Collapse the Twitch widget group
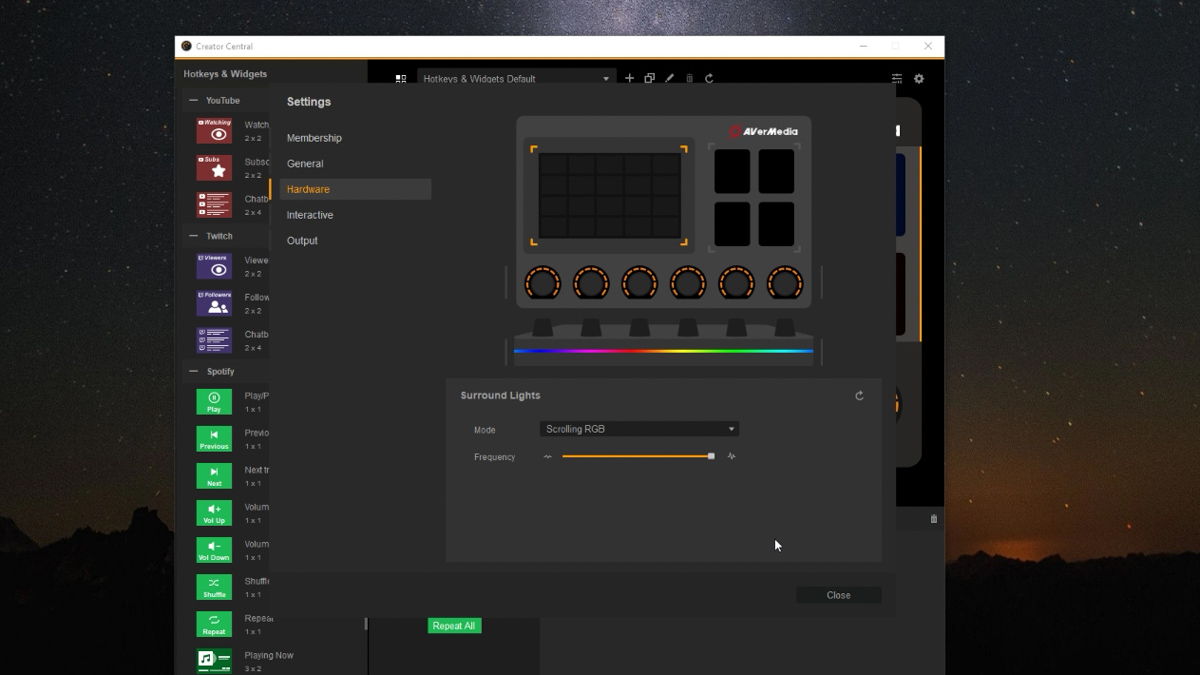Screen dimensions: 1200x675 coord(194,236)
